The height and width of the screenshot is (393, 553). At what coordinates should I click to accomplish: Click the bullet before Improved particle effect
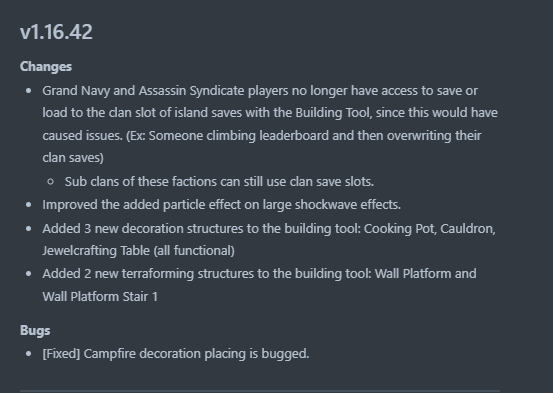click(x=29, y=205)
